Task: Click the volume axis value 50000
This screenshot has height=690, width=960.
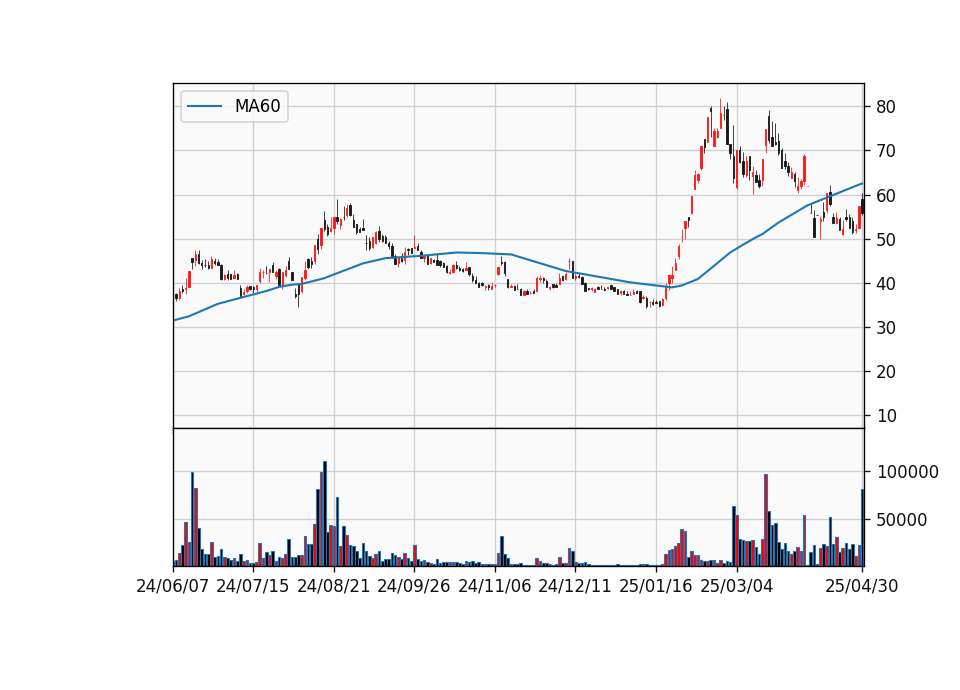Action: click(x=902, y=520)
